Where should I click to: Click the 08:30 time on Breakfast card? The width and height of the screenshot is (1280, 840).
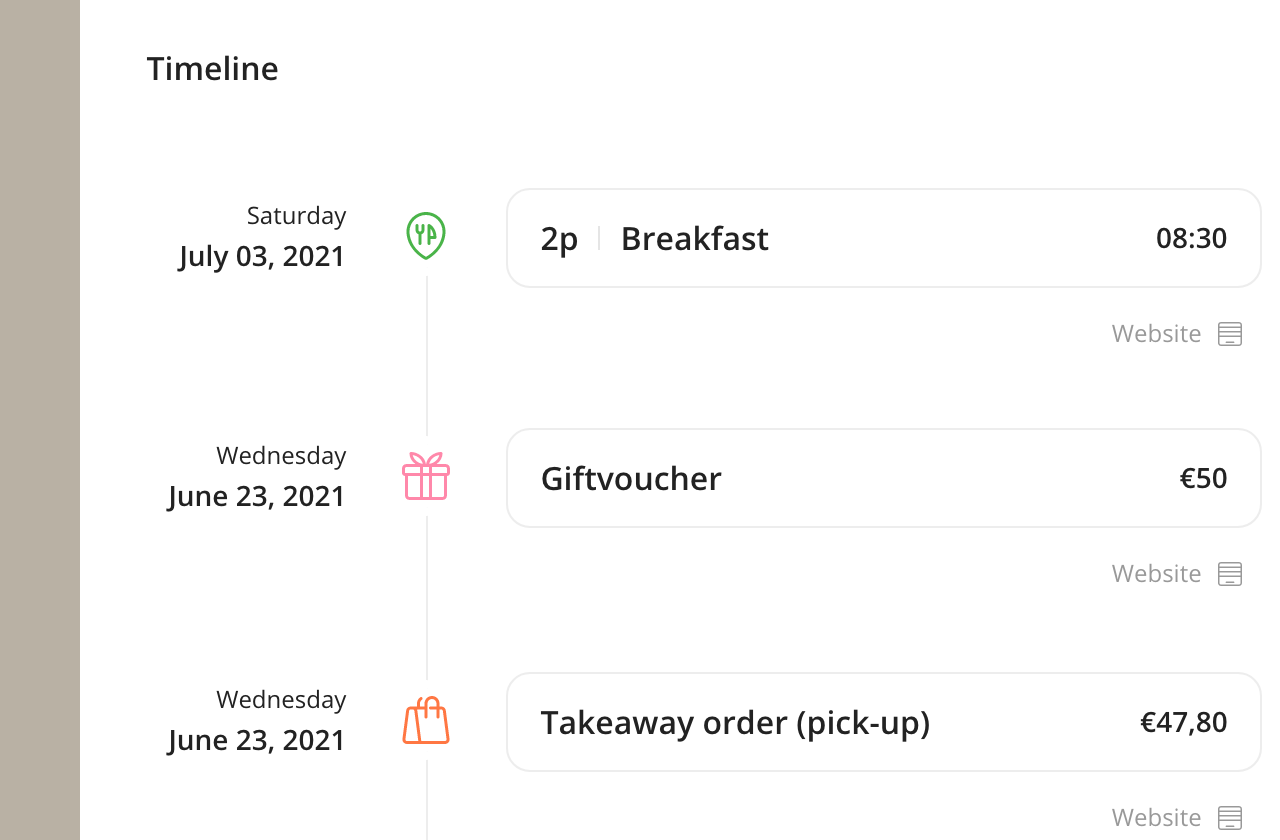coord(1191,238)
